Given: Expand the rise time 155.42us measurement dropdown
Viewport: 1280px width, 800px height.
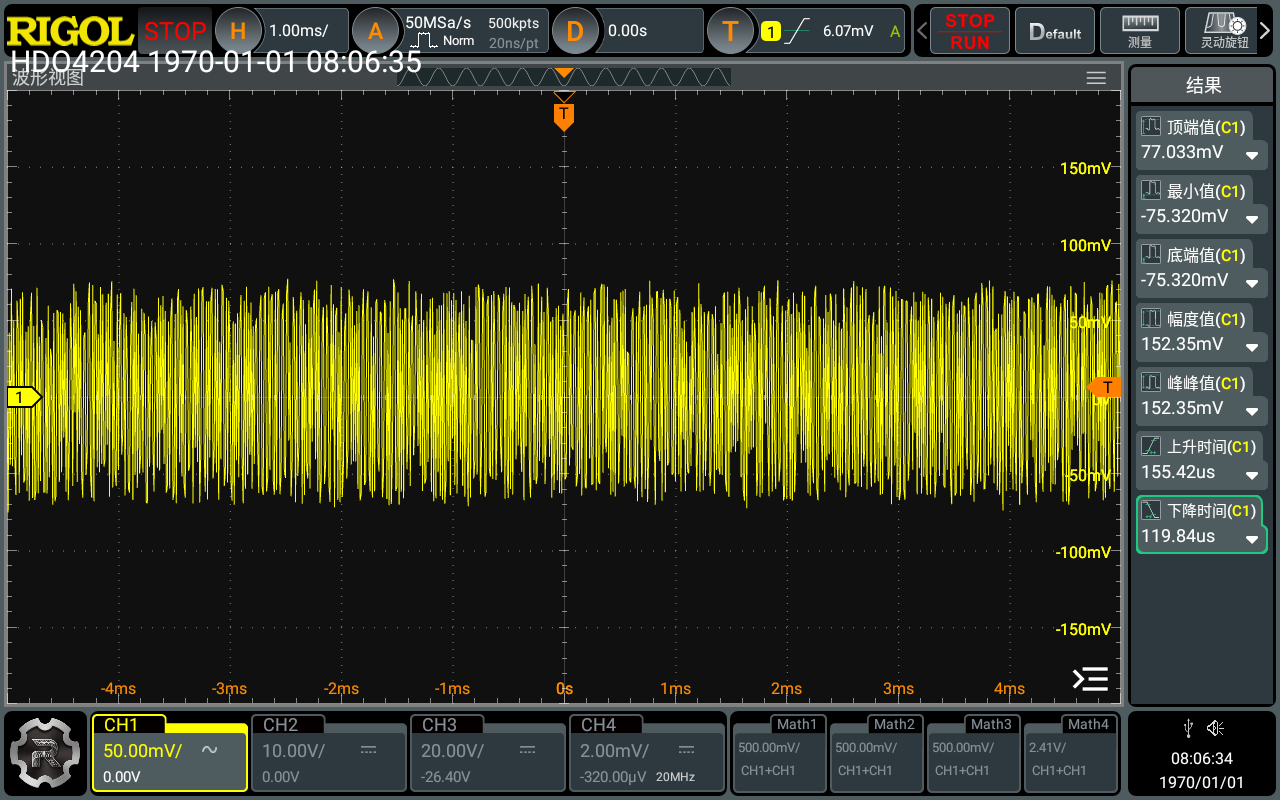Looking at the screenshot, I should click(x=1251, y=474).
